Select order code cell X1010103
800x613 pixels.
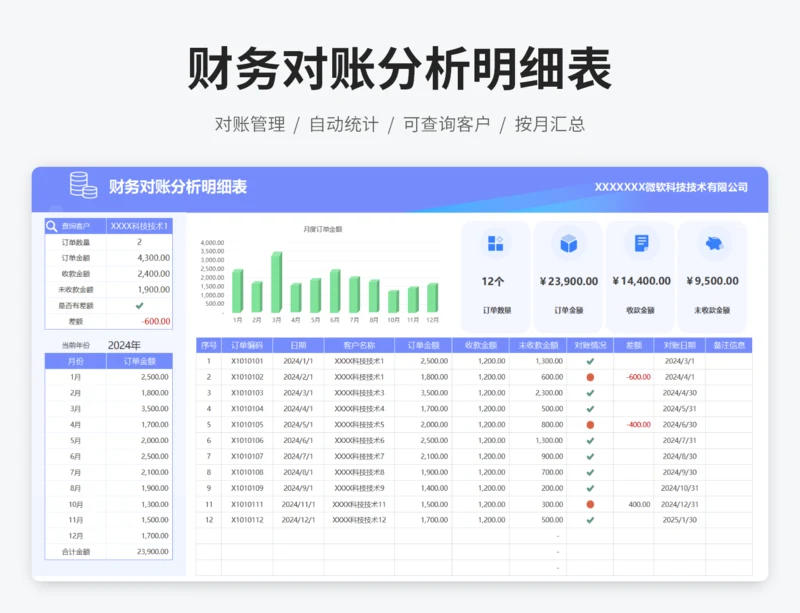coord(247,393)
